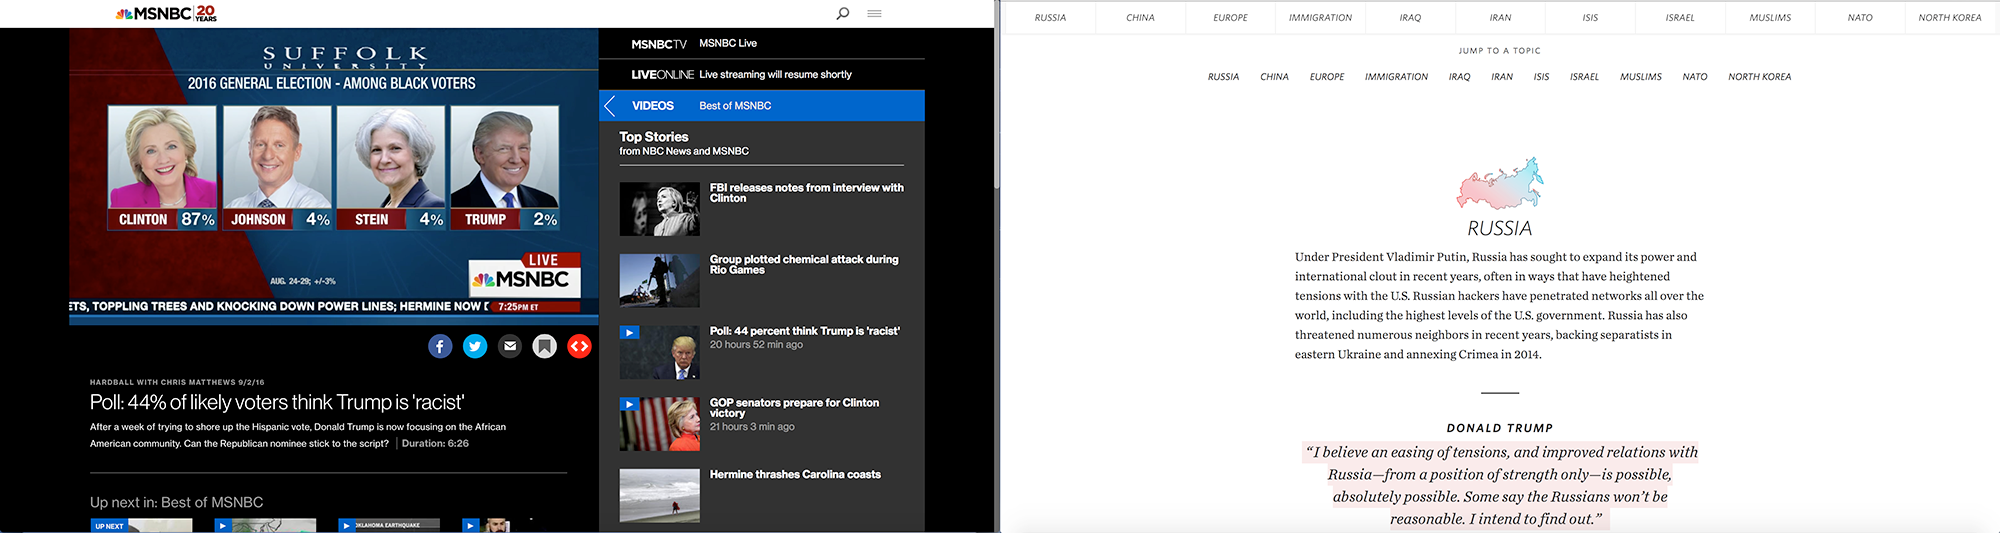The width and height of the screenshot is (2000, 533).
Task: Click the Russia map illustration
Action: click(1500, 182)
